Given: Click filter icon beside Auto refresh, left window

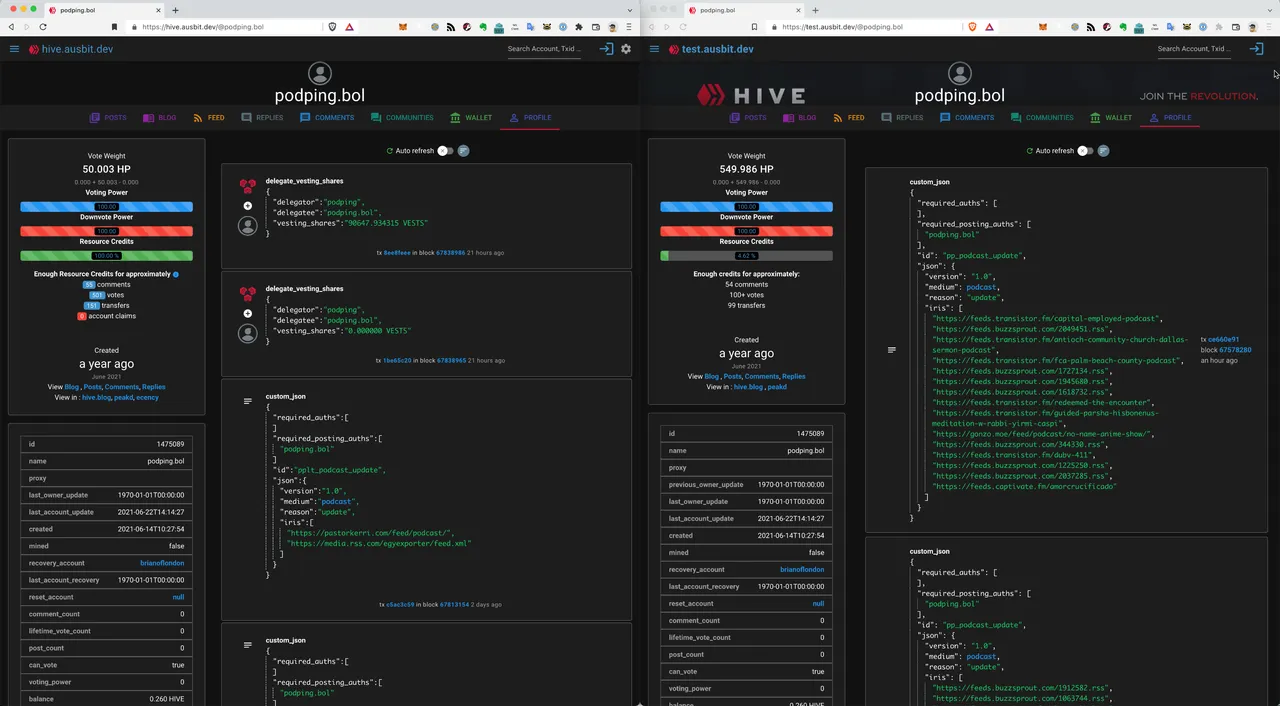Looking at the screenshot, I should click(x=464, y=151).
